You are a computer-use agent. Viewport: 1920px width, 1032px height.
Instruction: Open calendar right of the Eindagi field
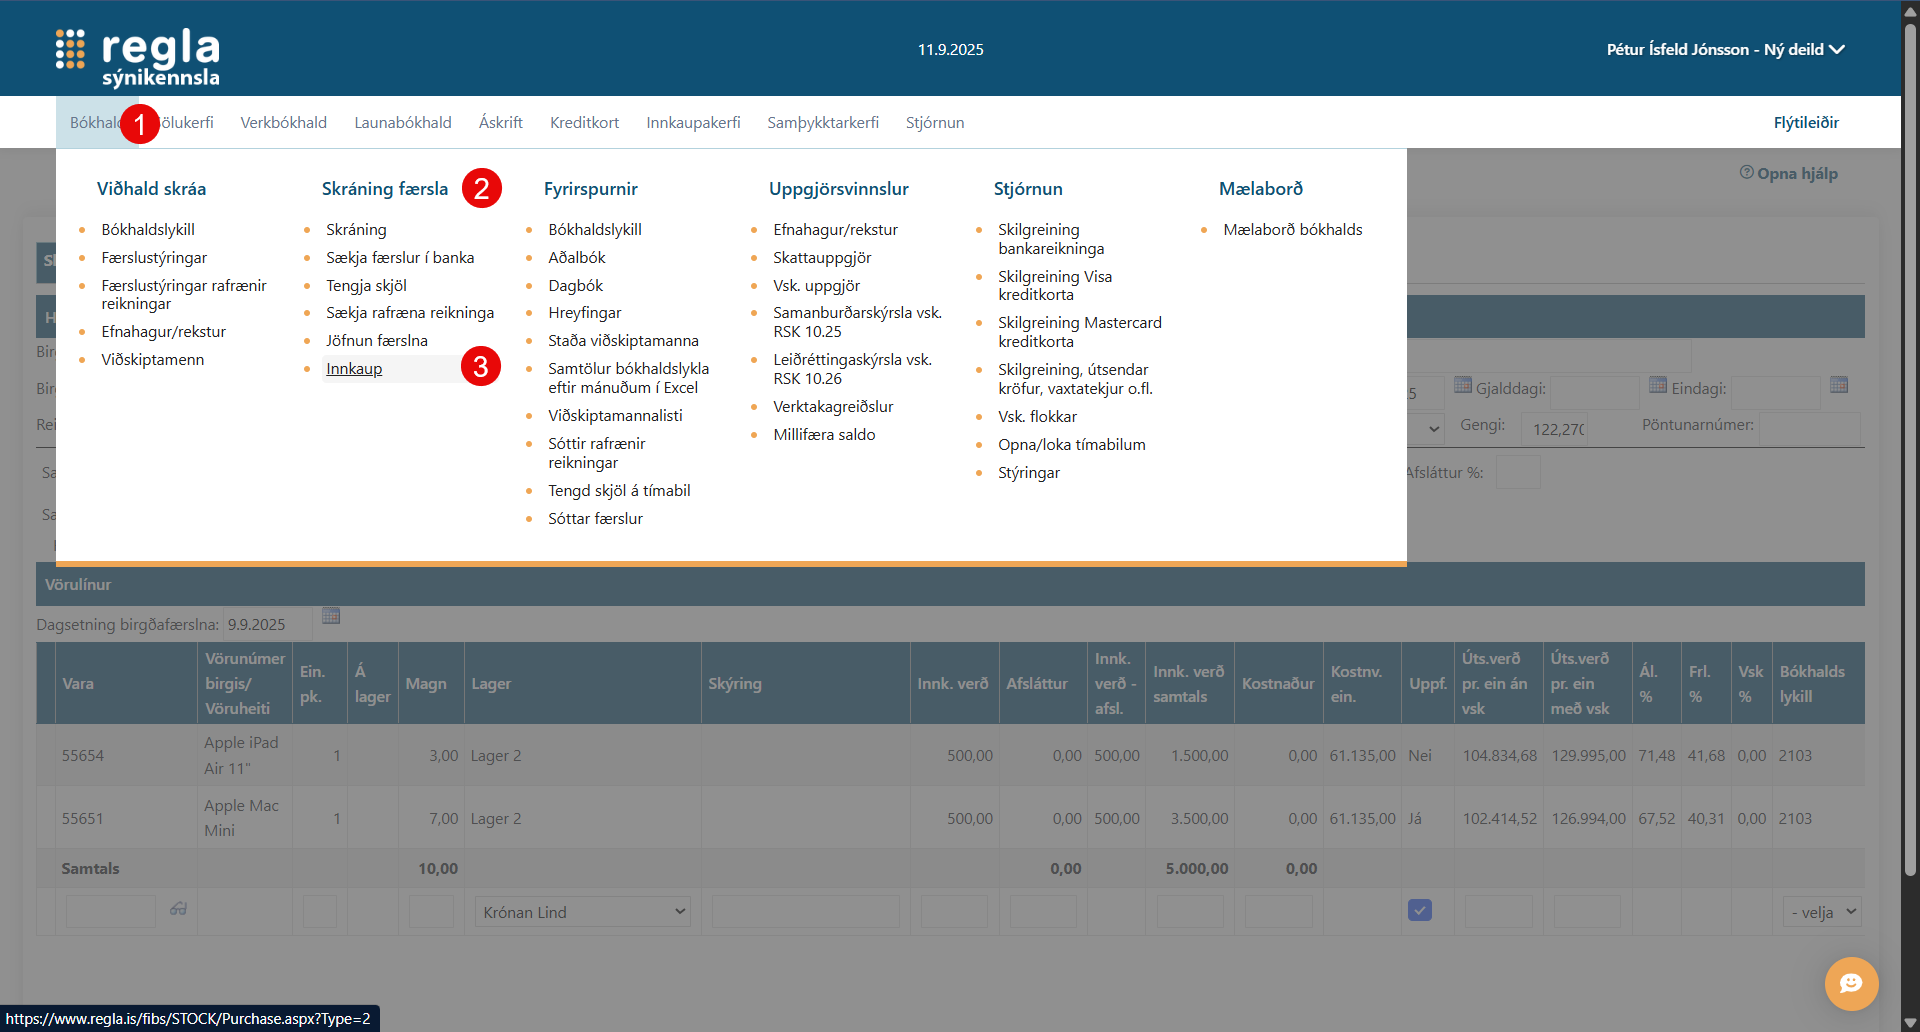pos(1838,385)
